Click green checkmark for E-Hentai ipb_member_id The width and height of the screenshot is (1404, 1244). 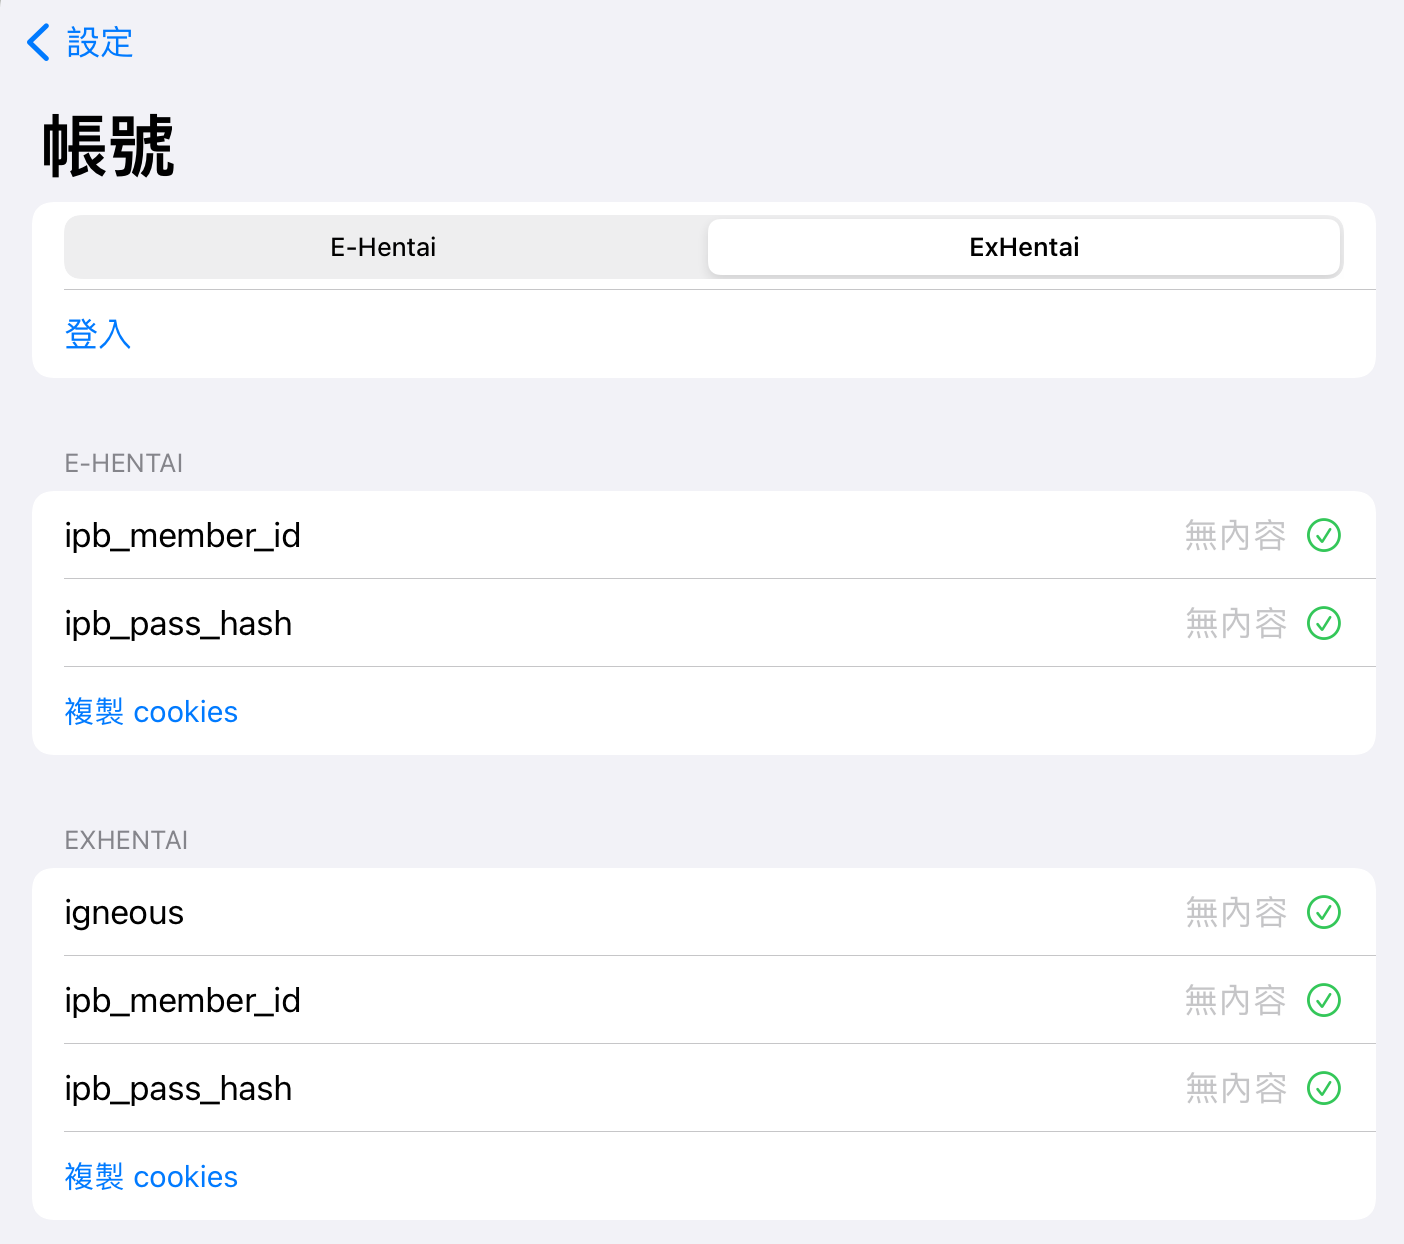(x=1323, y=535)
